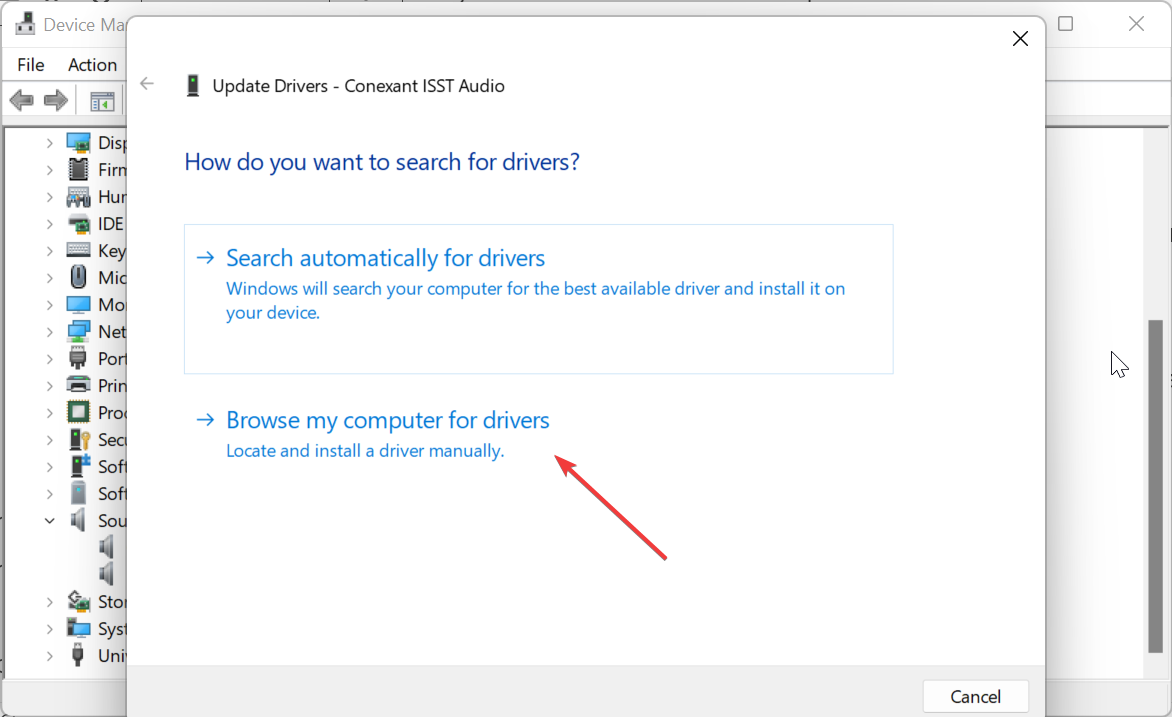Image resolution: width=1172 pixels, height=717 pixels.
Task: Select the Monitors icon
Action: (x=78, y=304)
